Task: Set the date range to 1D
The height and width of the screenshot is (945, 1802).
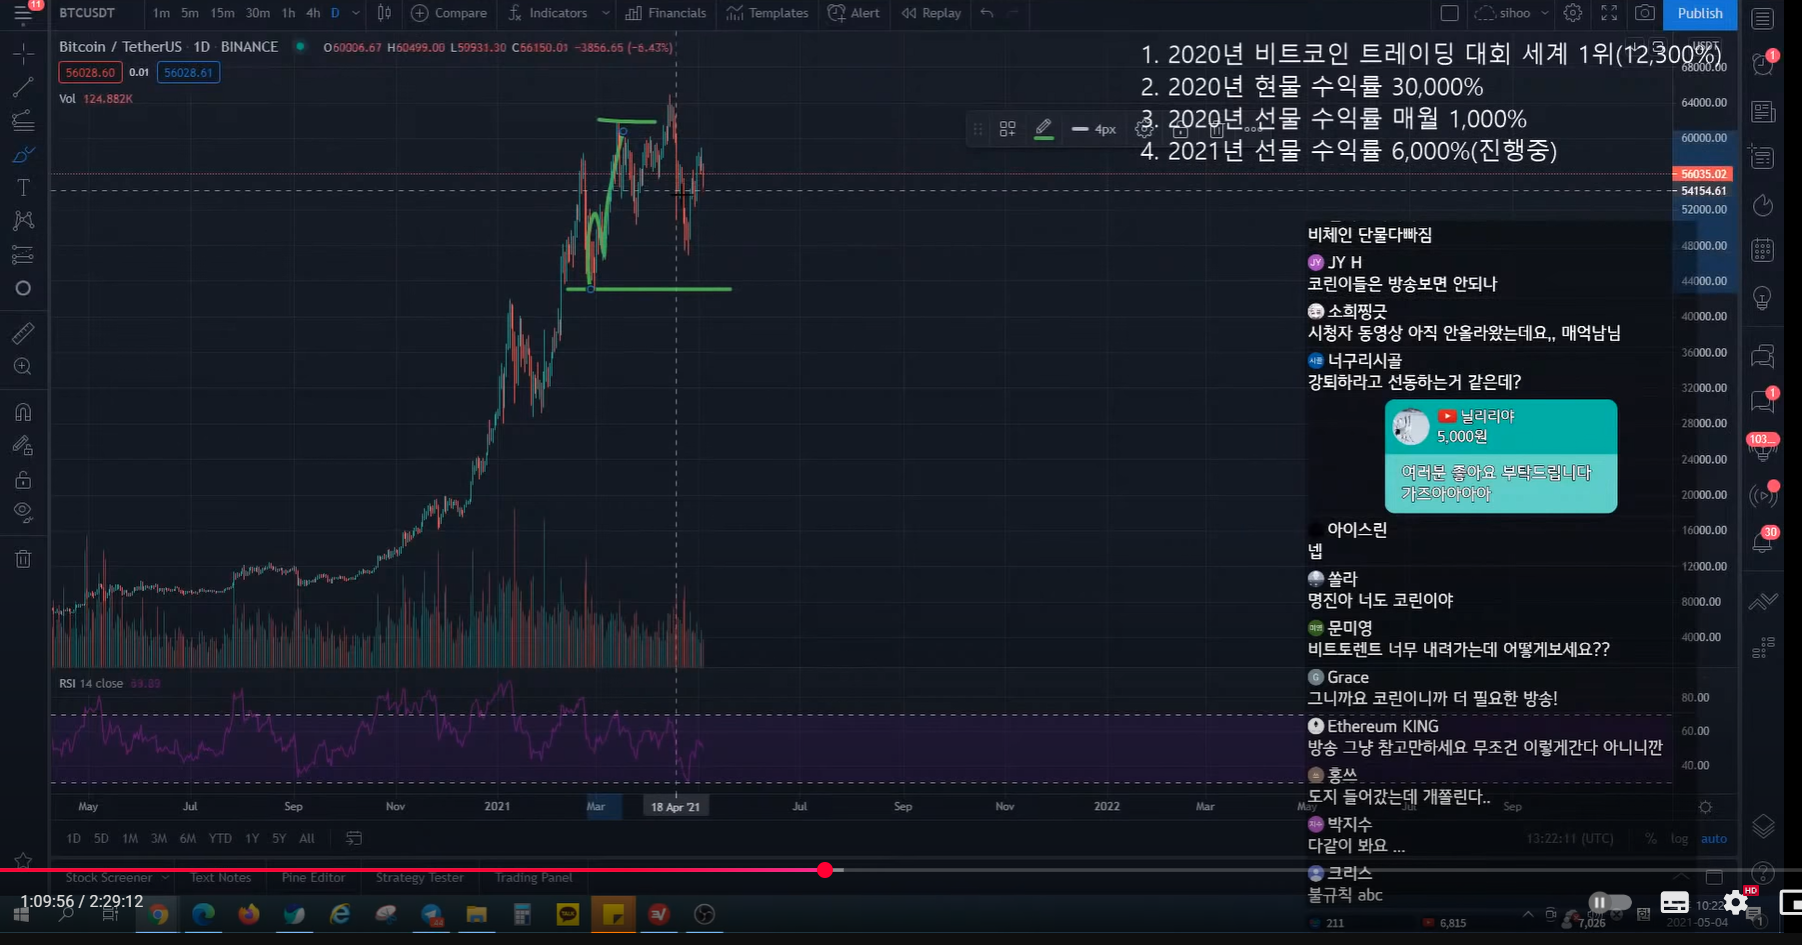Action: pyautogui.click(x=73, y=838)
